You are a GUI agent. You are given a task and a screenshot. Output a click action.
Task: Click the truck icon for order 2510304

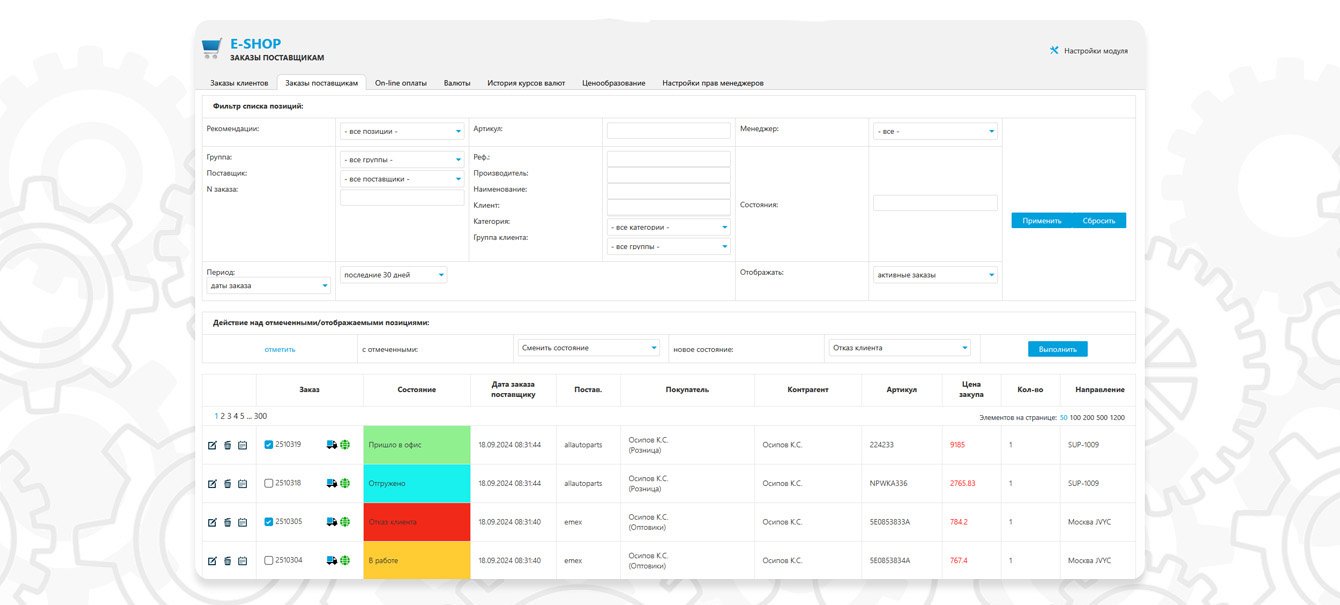click(332, 560)
